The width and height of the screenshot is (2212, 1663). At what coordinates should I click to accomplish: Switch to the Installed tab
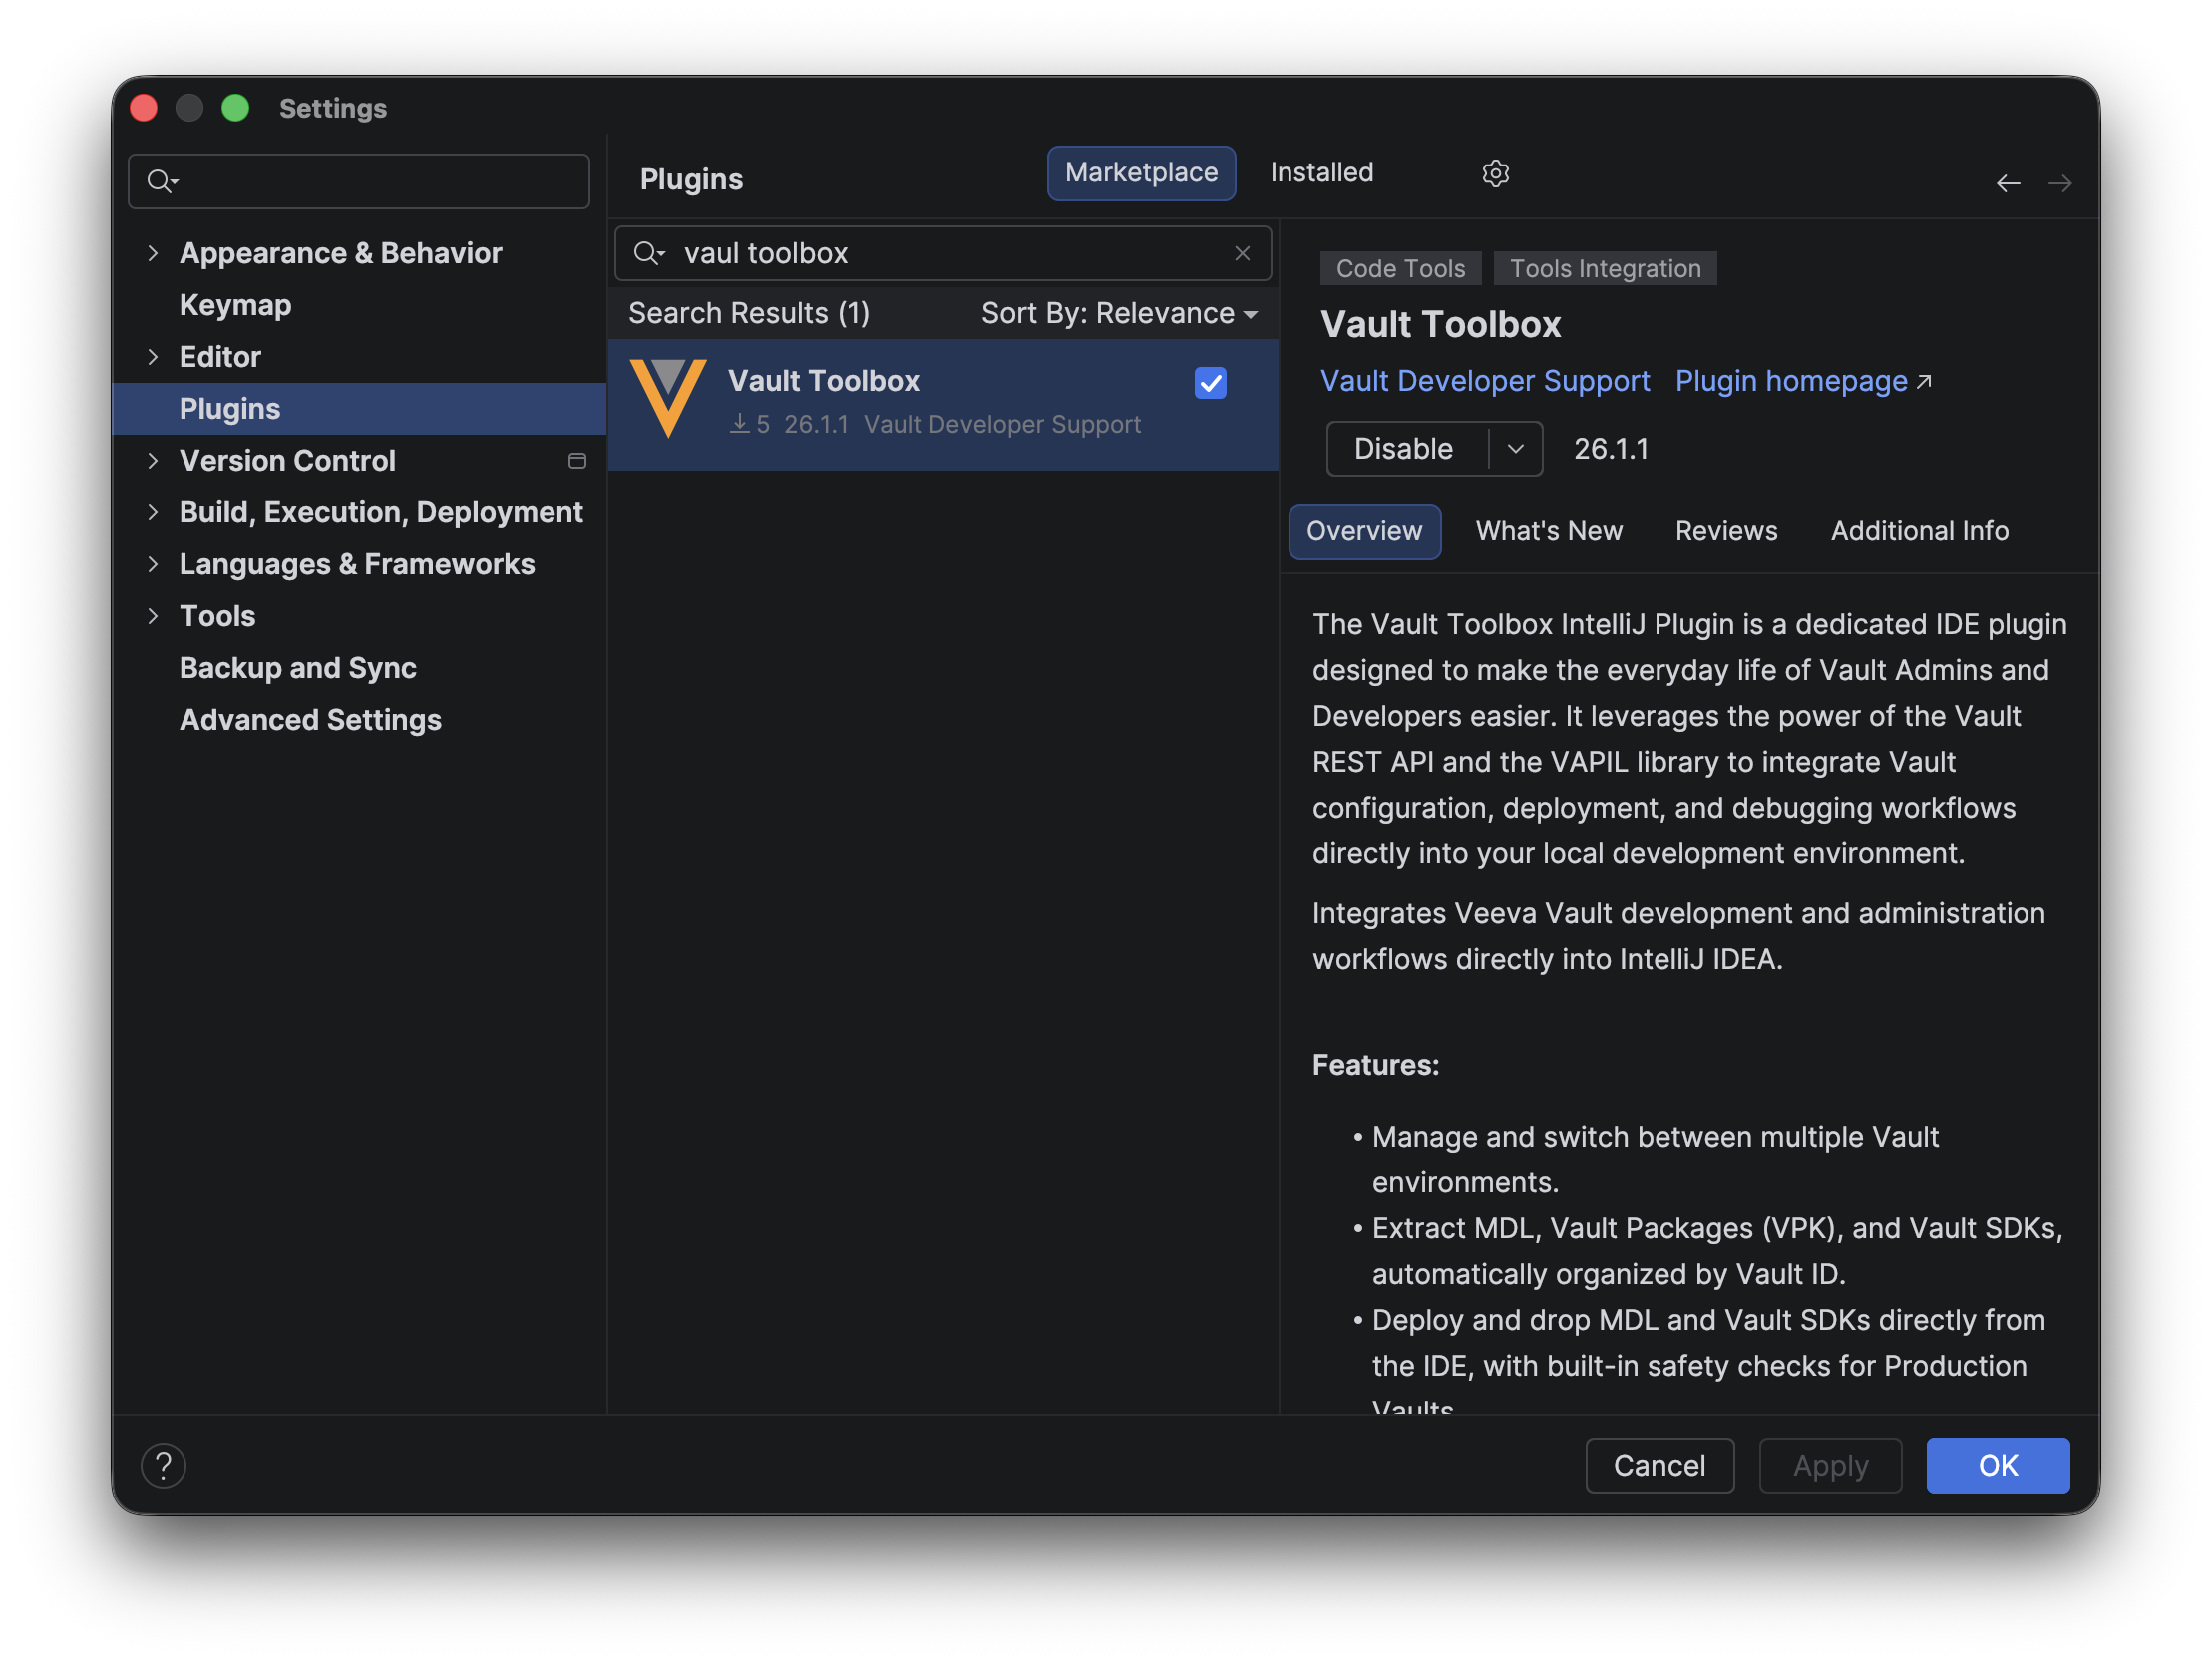(1321, 173)
